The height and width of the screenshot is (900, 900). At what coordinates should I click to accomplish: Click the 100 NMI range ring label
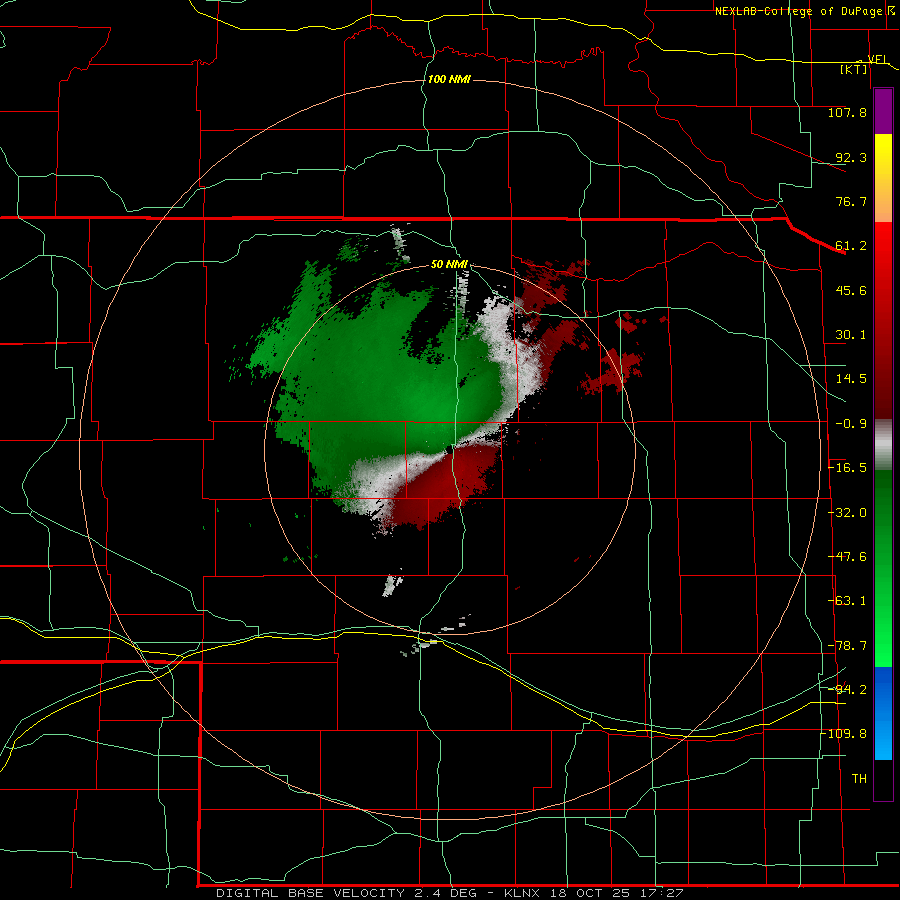(449, 79)
